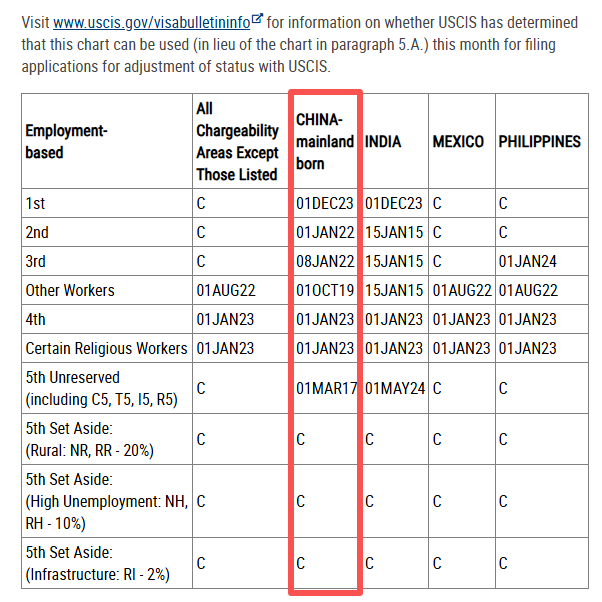This screenshot has height=602, width=602.
Task: Select the INDIA column header
Action: [x=383, y=142]
